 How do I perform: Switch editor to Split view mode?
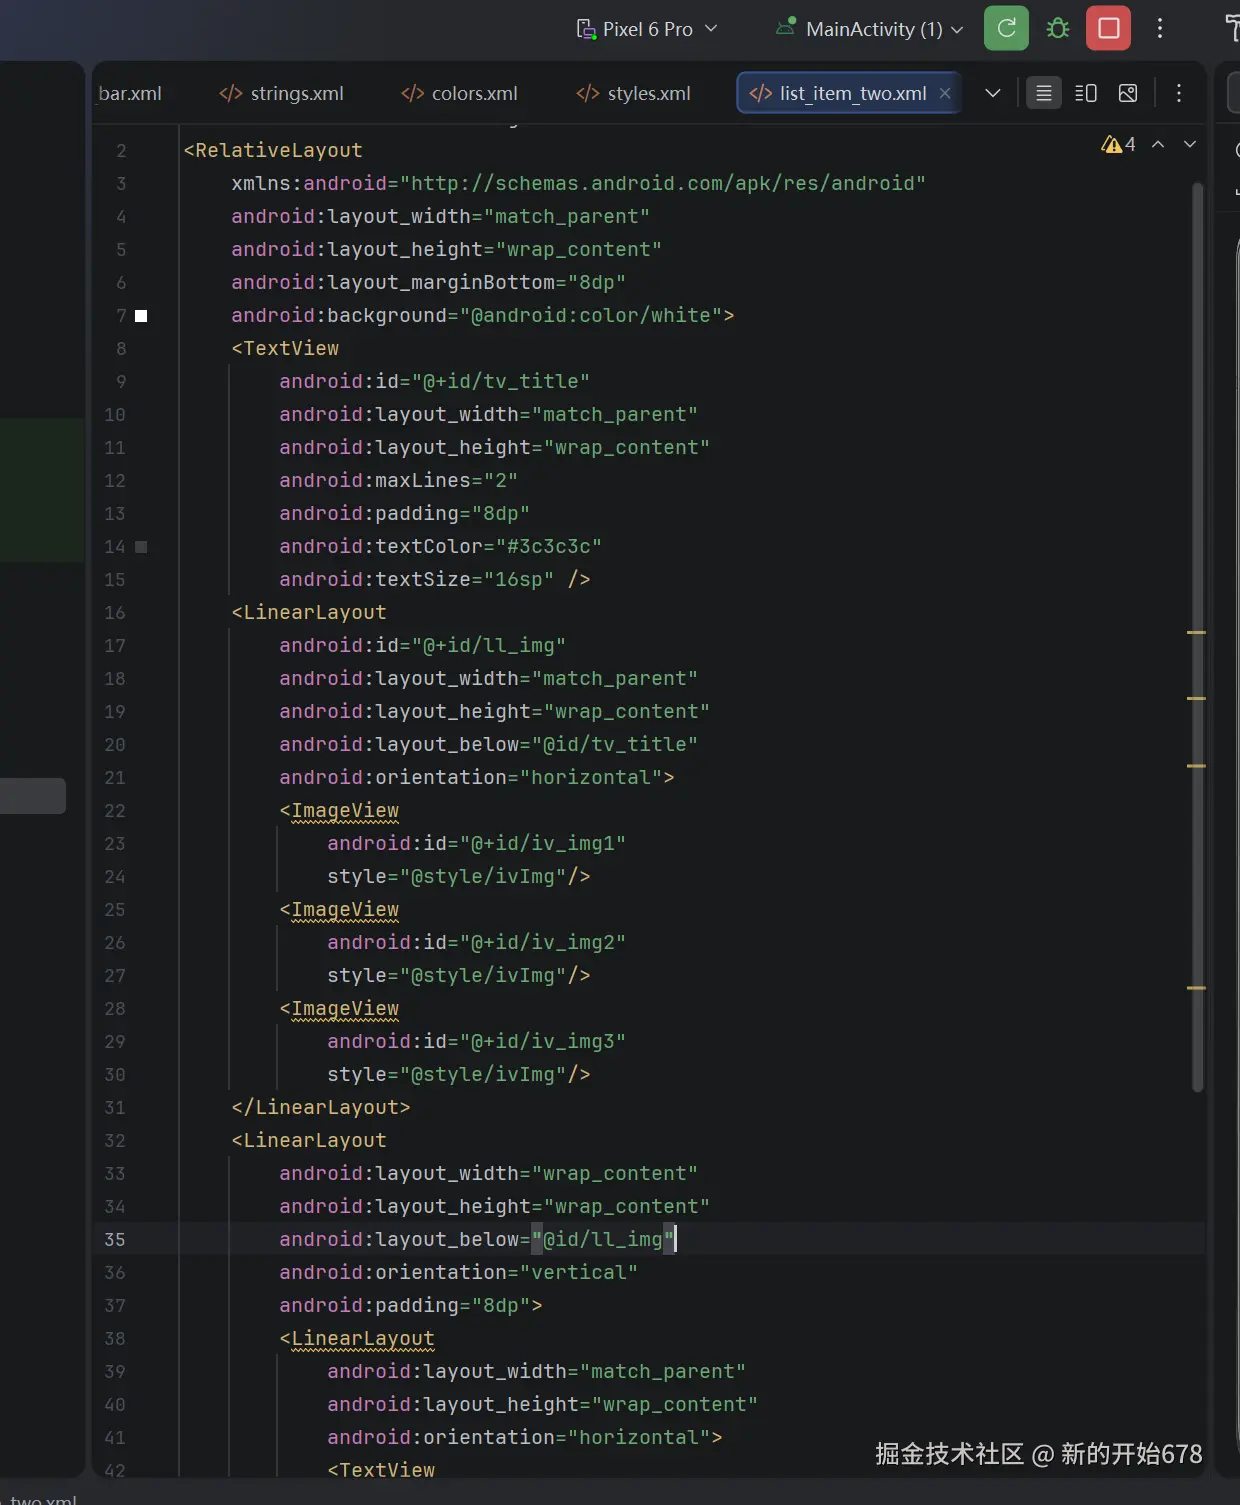click(x=1086, y=93)
